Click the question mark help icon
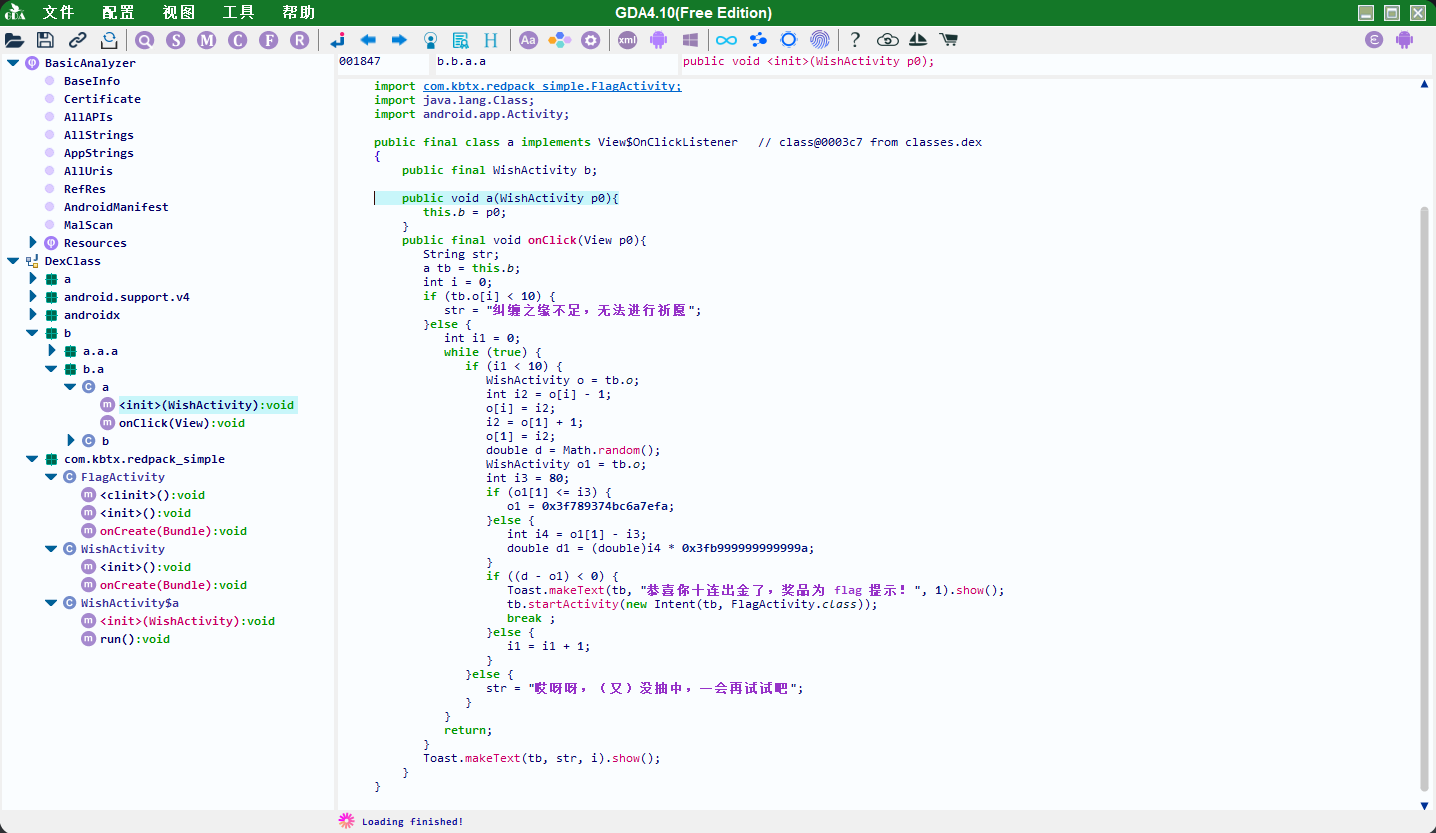Image resolution: width=1436 pixels, height=833 pixels. (x=855, y=40)
